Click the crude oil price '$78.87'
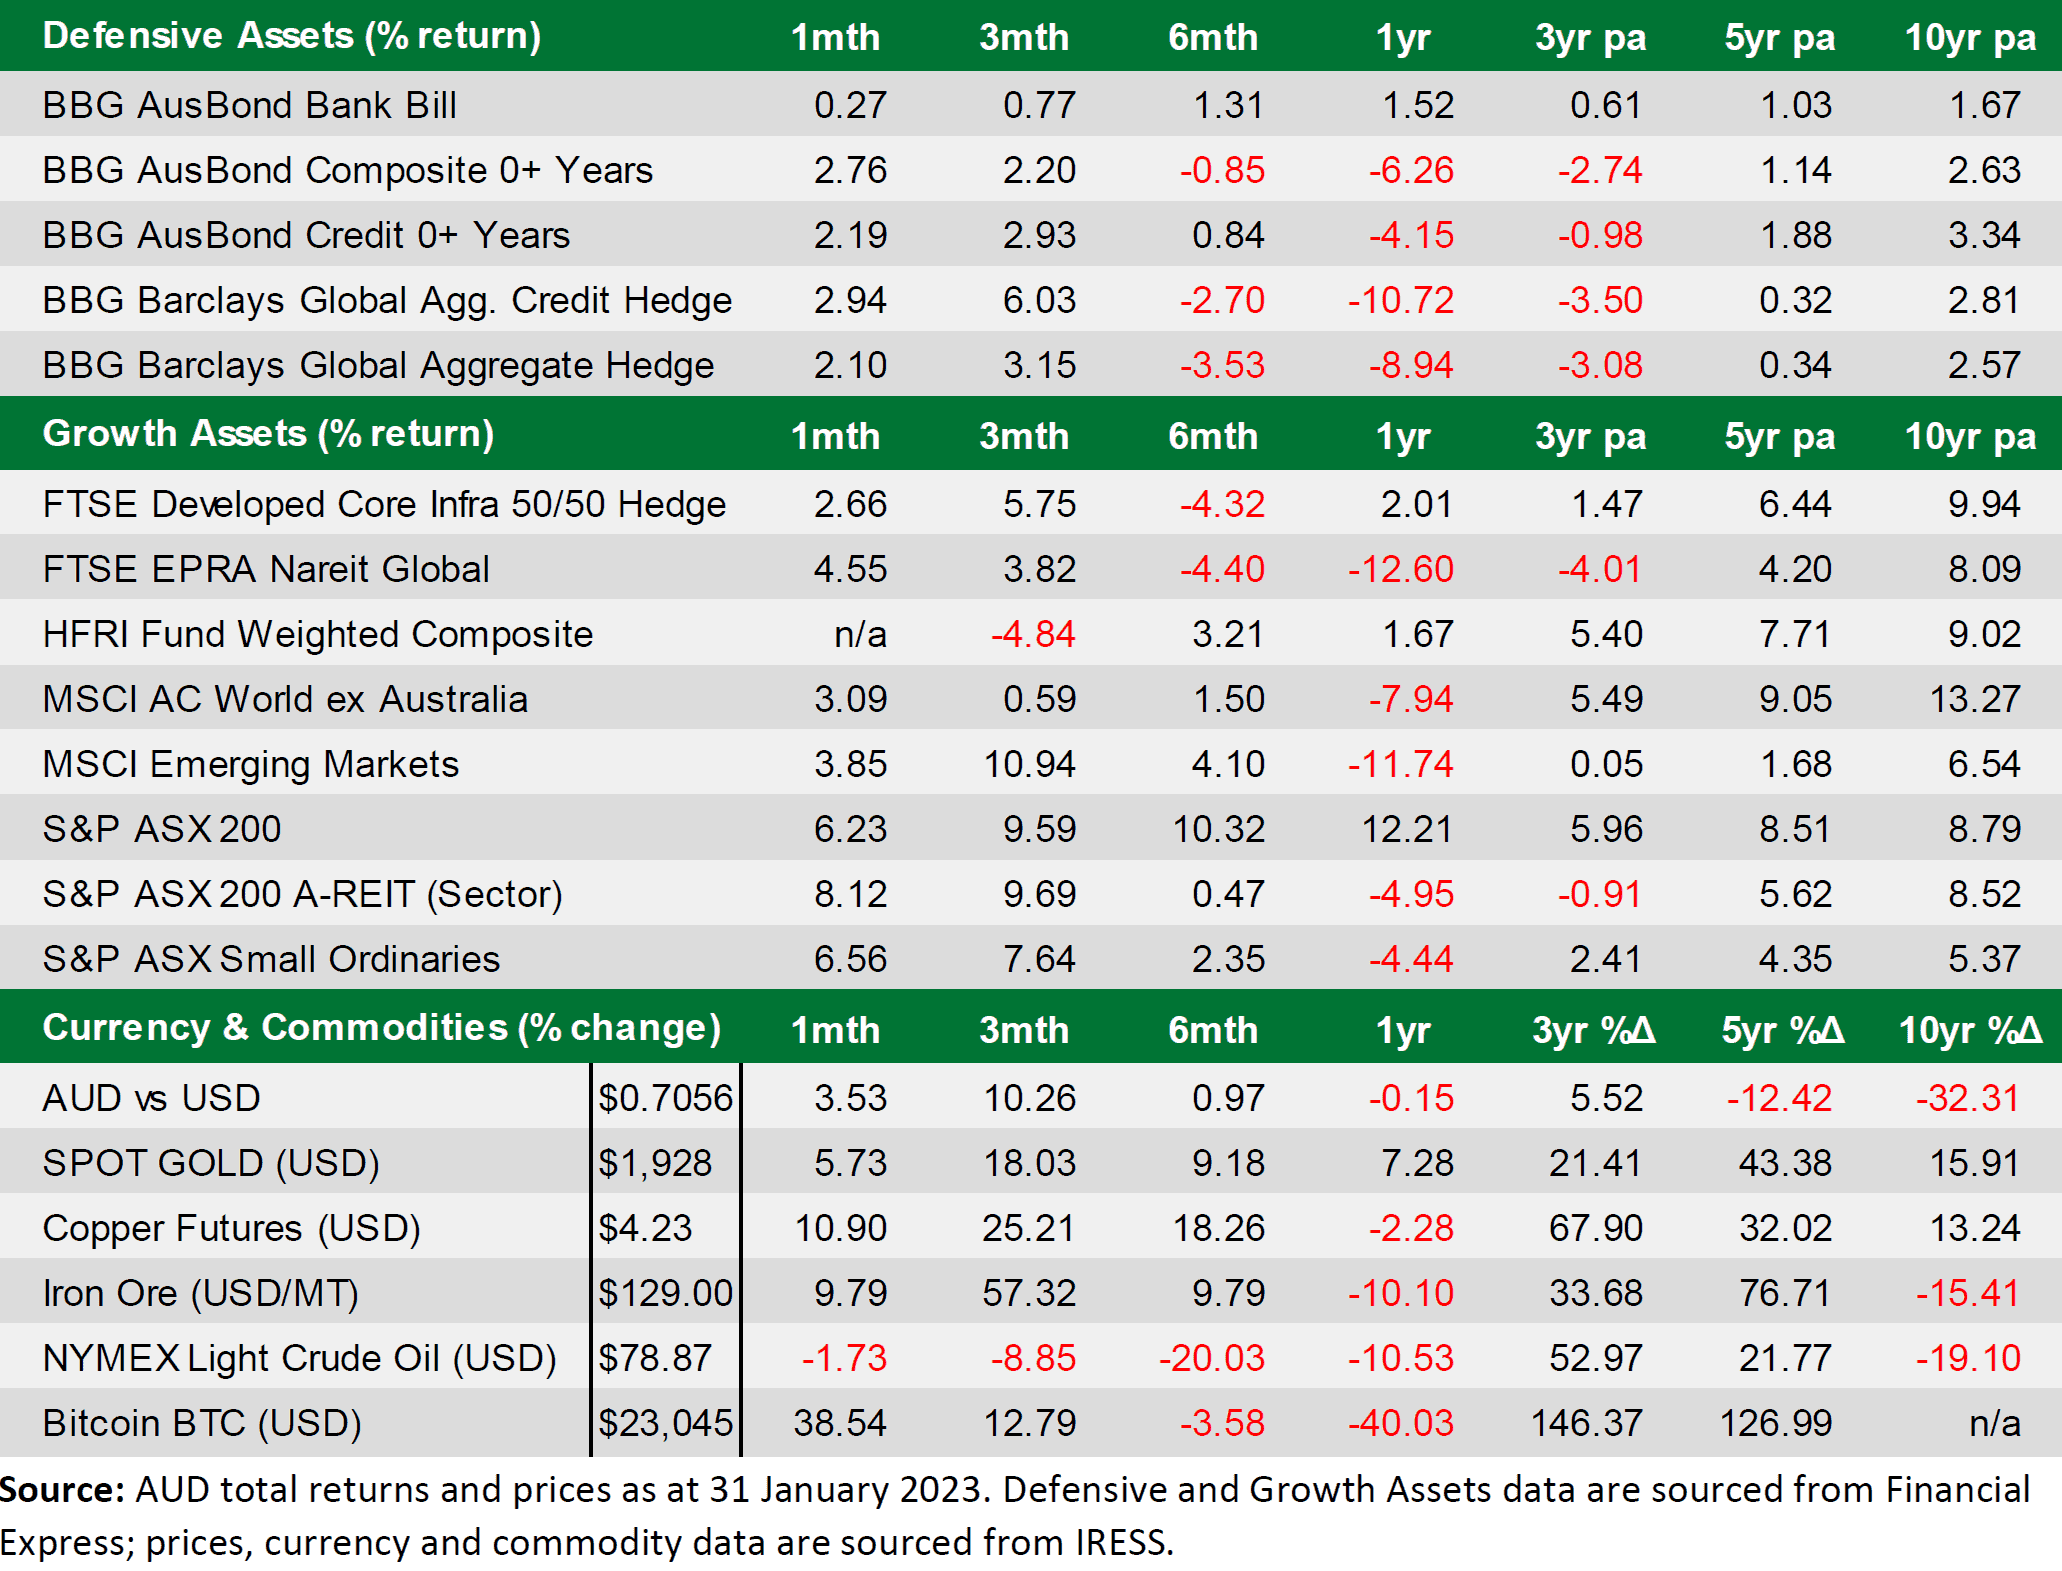 tap(655, 1358)
